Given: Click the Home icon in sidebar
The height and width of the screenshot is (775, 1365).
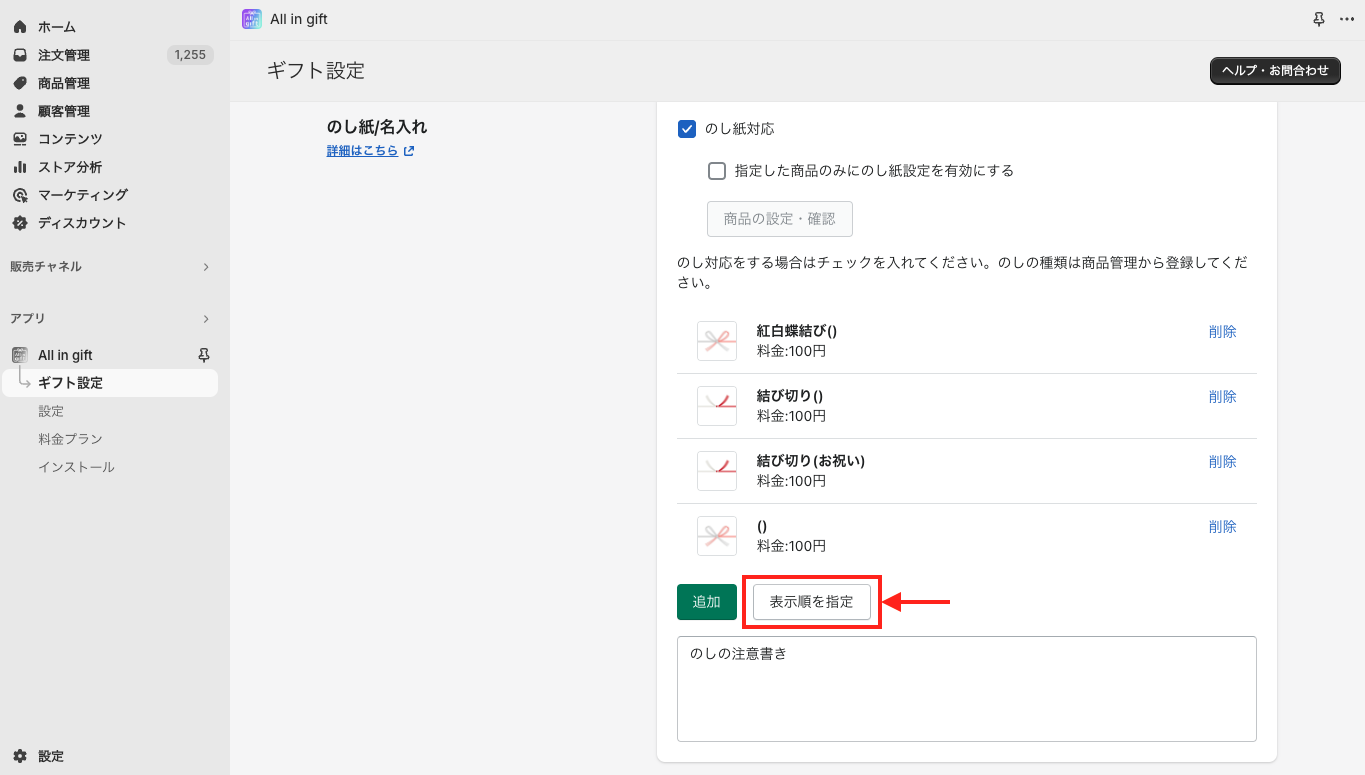Looking at the screenshot, I should pos(20,27).
